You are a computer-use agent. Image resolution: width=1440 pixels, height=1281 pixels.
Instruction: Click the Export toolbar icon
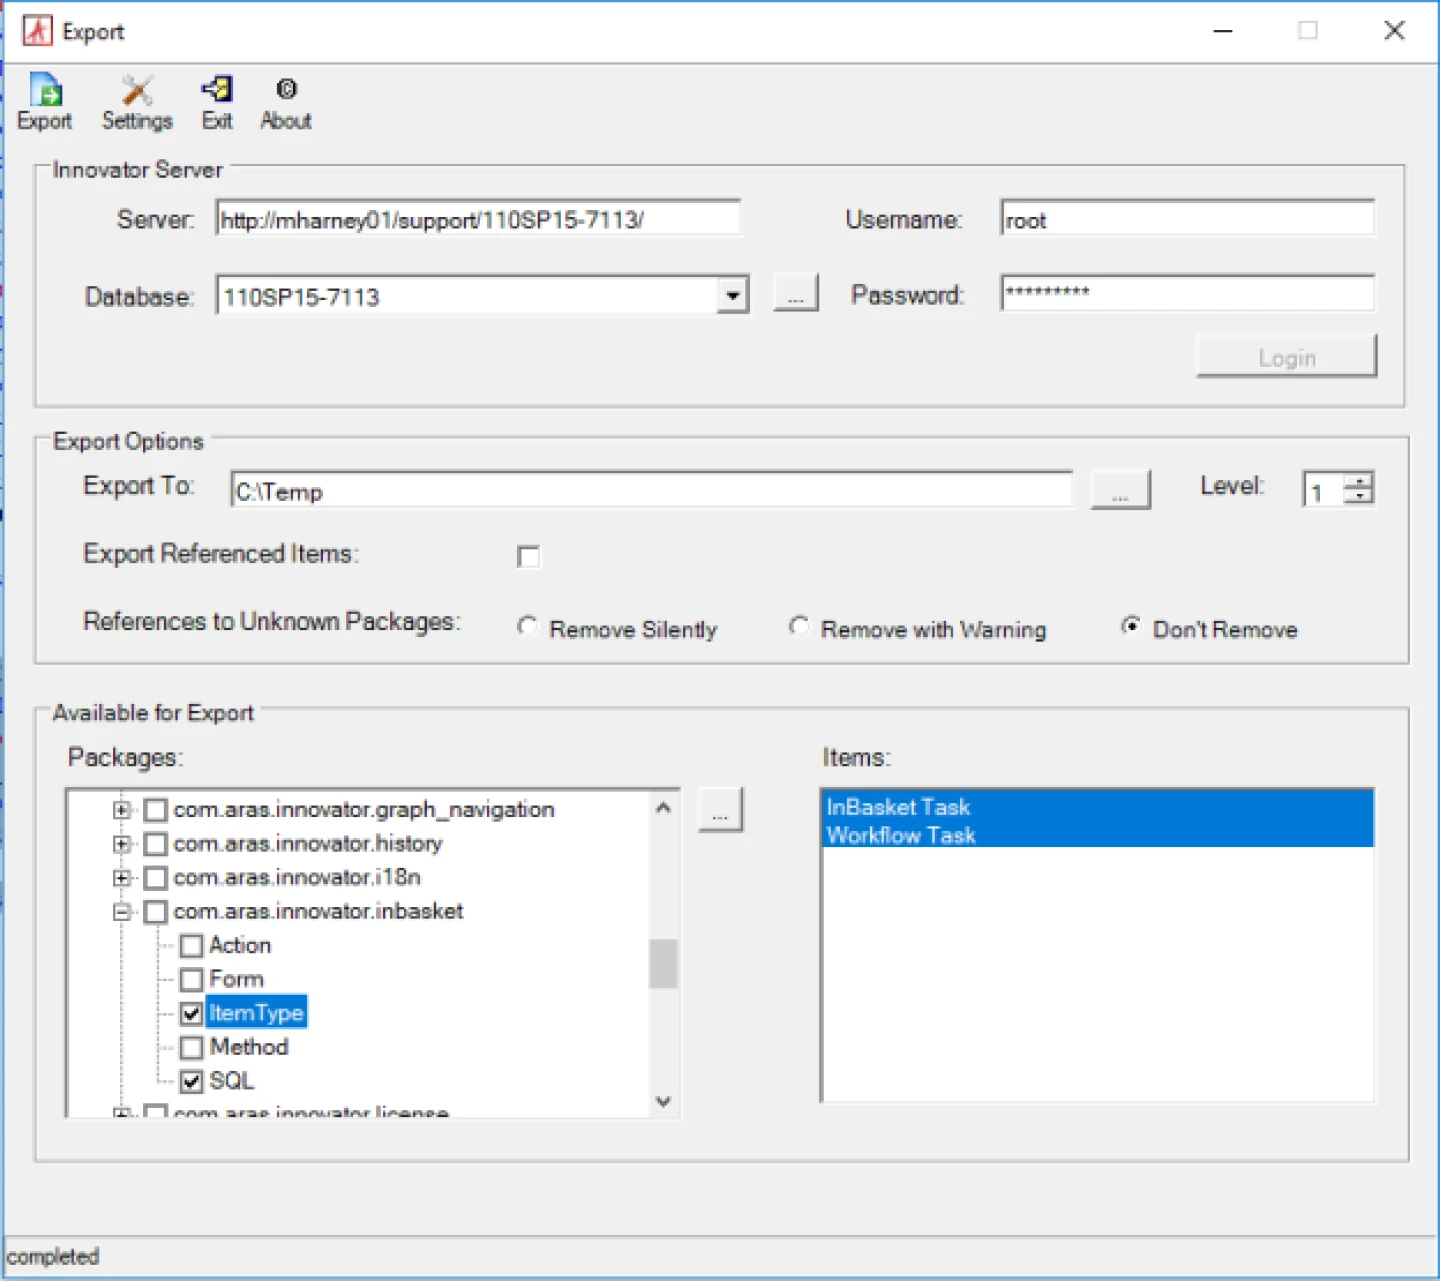coord(45,100)
